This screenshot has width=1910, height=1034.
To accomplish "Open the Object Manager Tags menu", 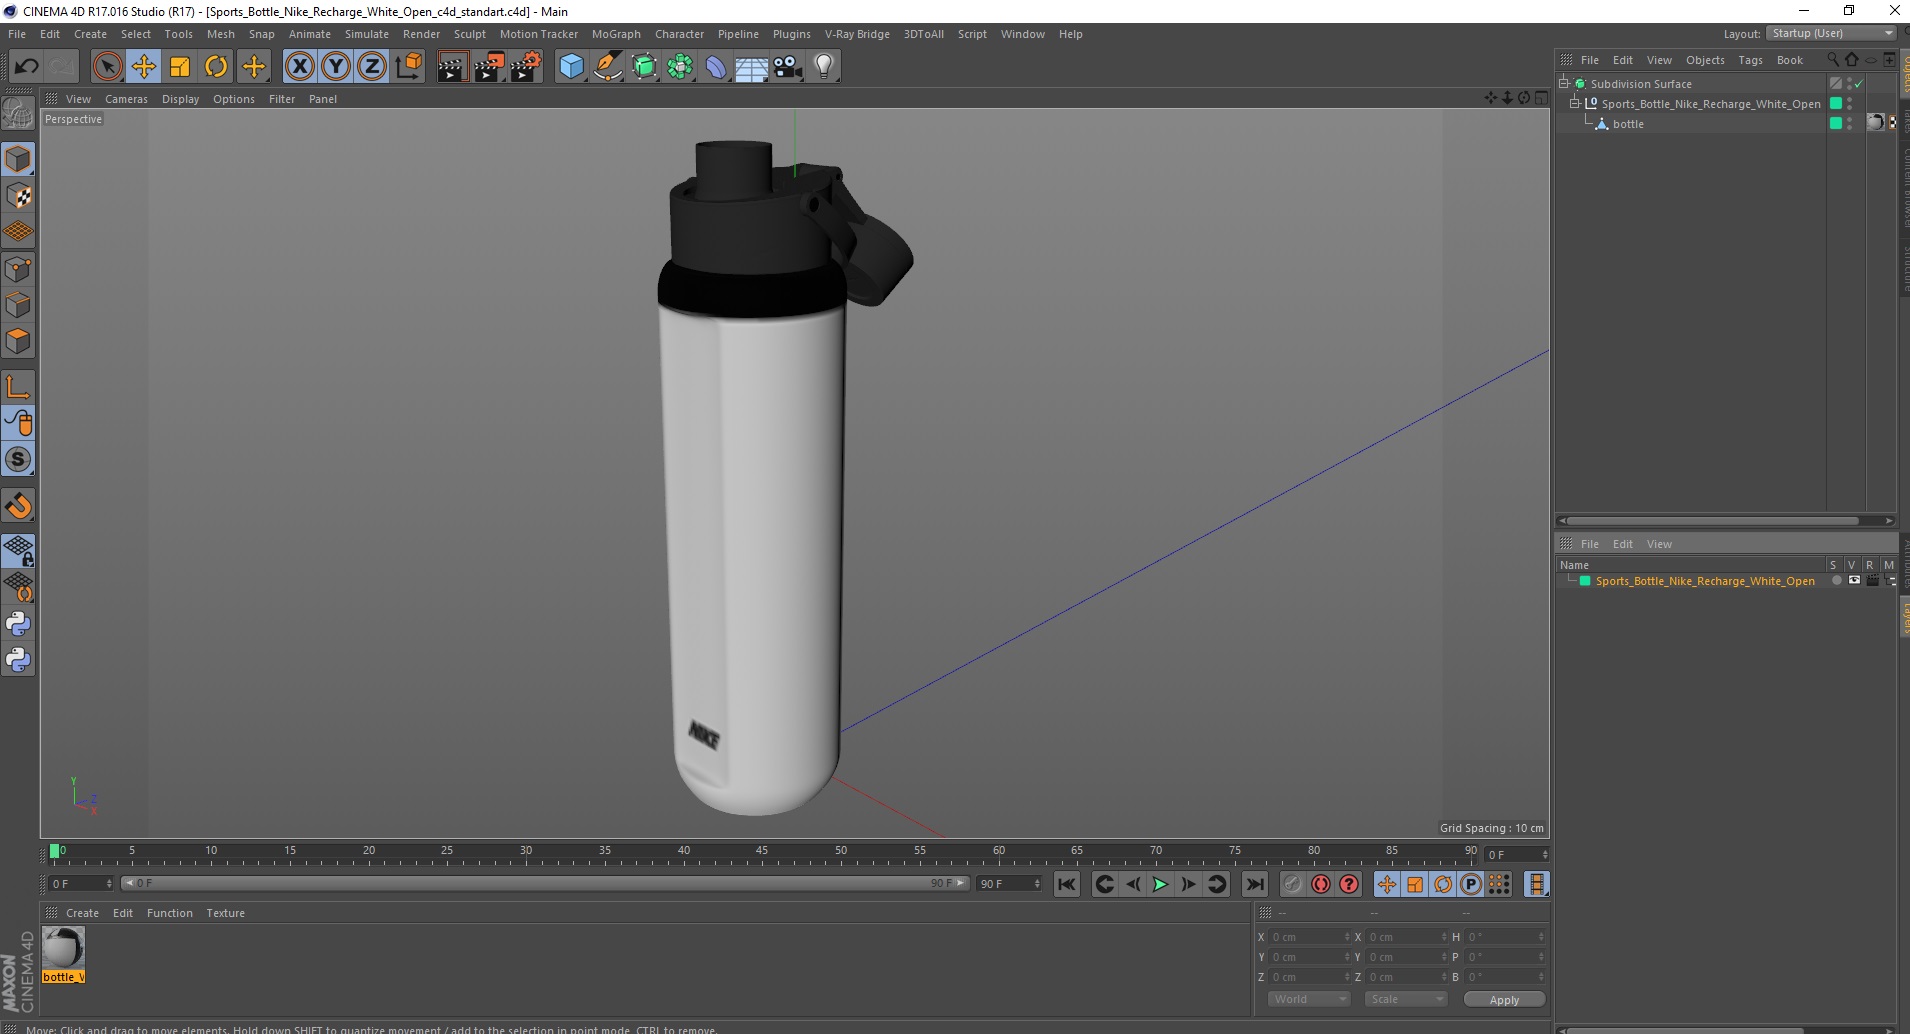I will click(1750, 60).
